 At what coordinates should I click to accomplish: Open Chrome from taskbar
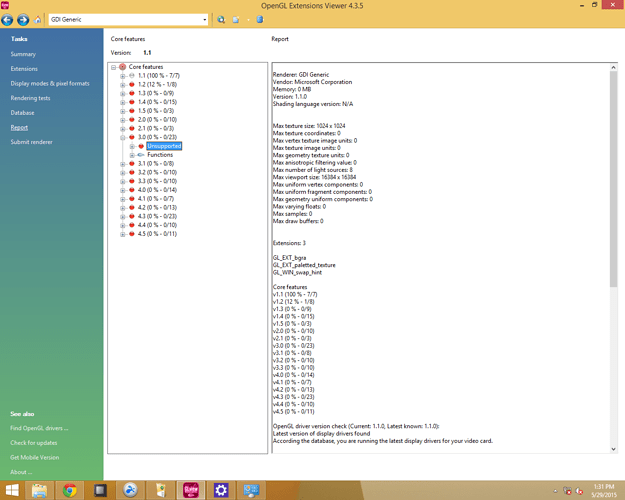[x=69, y=490]
